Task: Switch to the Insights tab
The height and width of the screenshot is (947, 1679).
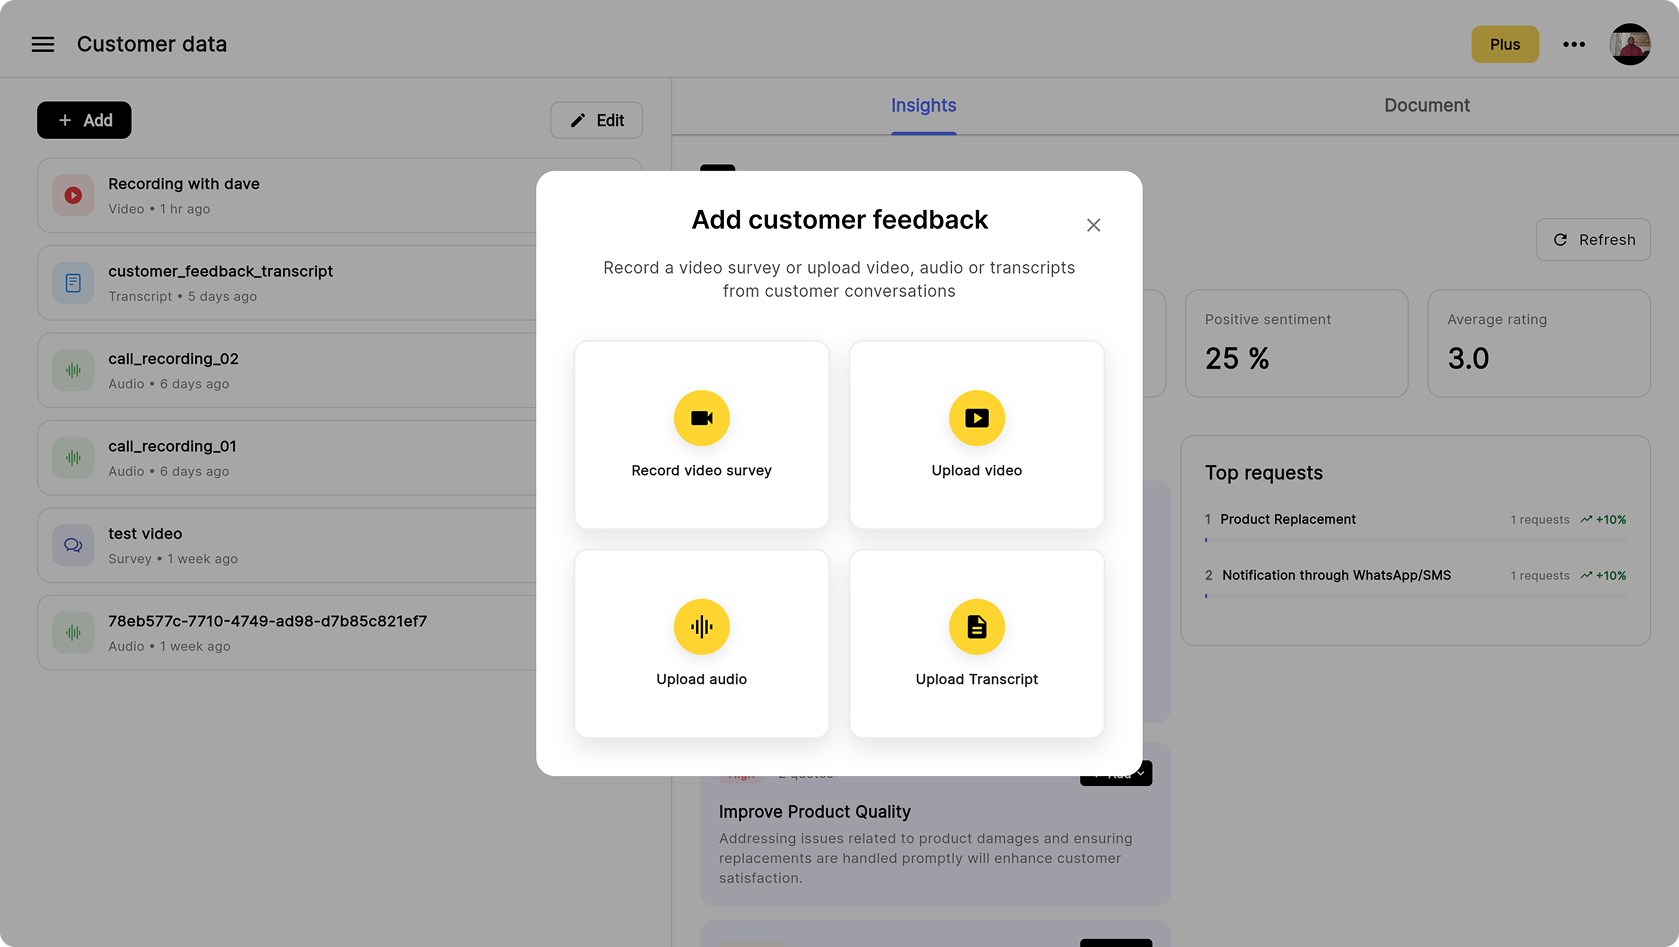Action: 923,105
